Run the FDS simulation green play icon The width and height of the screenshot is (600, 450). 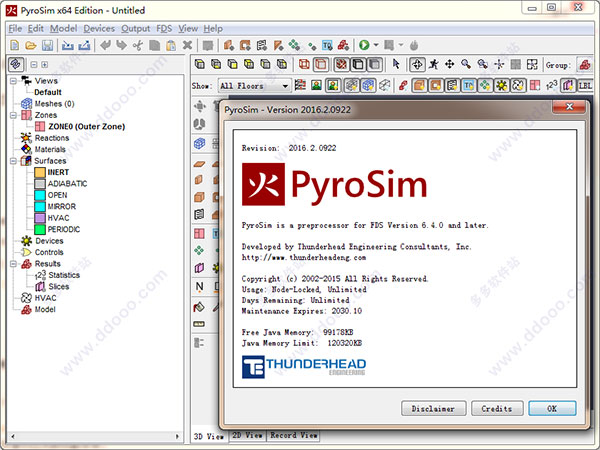click(364, 45)
